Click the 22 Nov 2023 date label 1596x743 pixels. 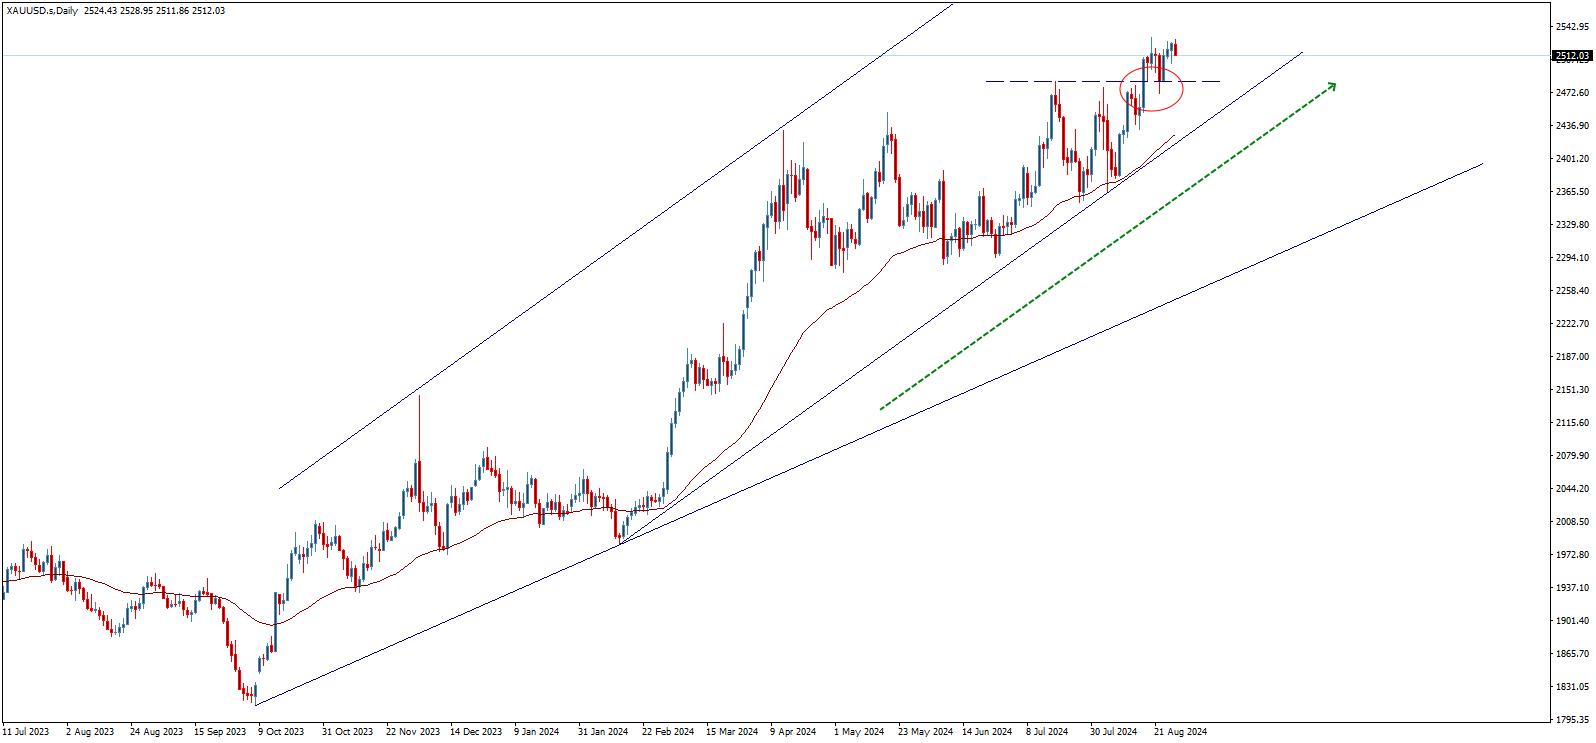click(413, 732)
